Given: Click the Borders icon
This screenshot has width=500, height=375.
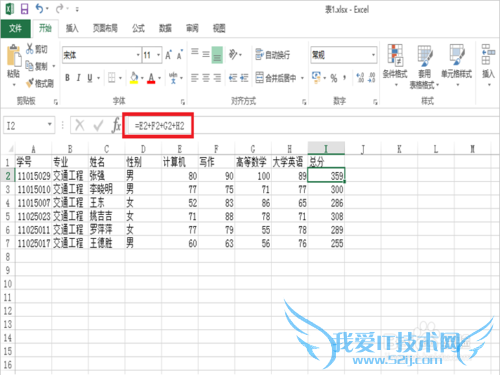Looking at the screenshot, I should (x=112, y=78).
